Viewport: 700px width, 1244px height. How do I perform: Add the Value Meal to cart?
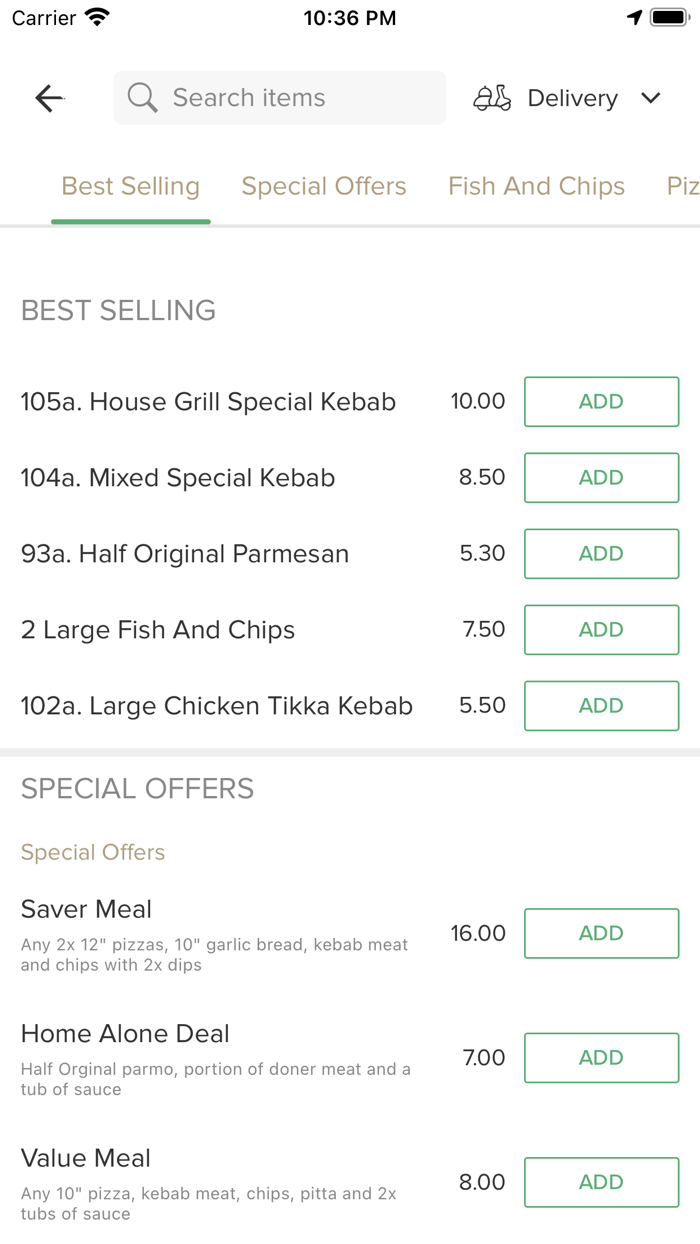coord(601,1182)
